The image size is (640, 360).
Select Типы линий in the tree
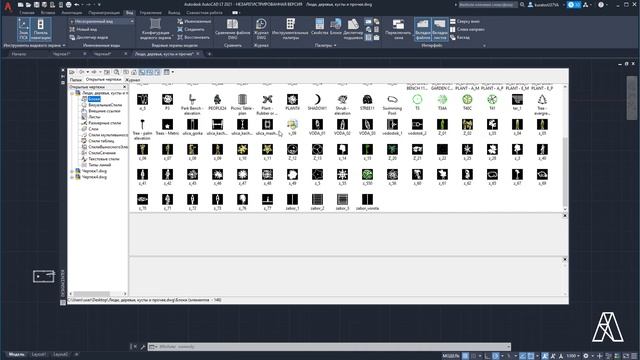[x=100, y=165]
